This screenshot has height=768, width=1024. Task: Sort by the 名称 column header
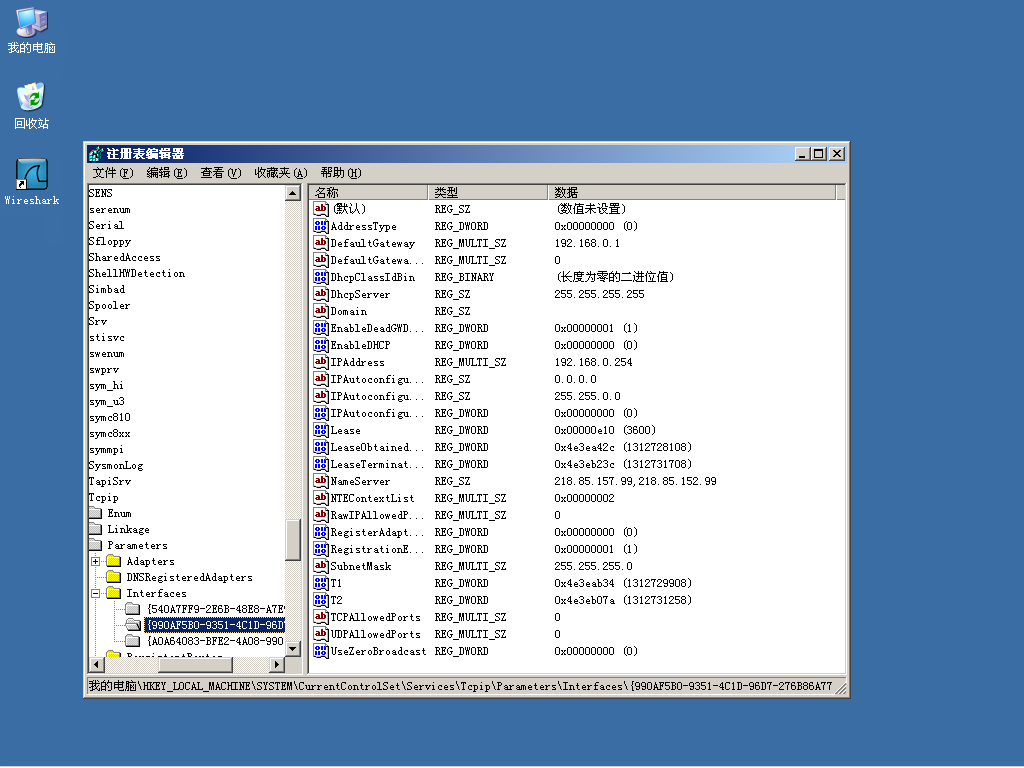pyautogui.click(x=369, y=192)
